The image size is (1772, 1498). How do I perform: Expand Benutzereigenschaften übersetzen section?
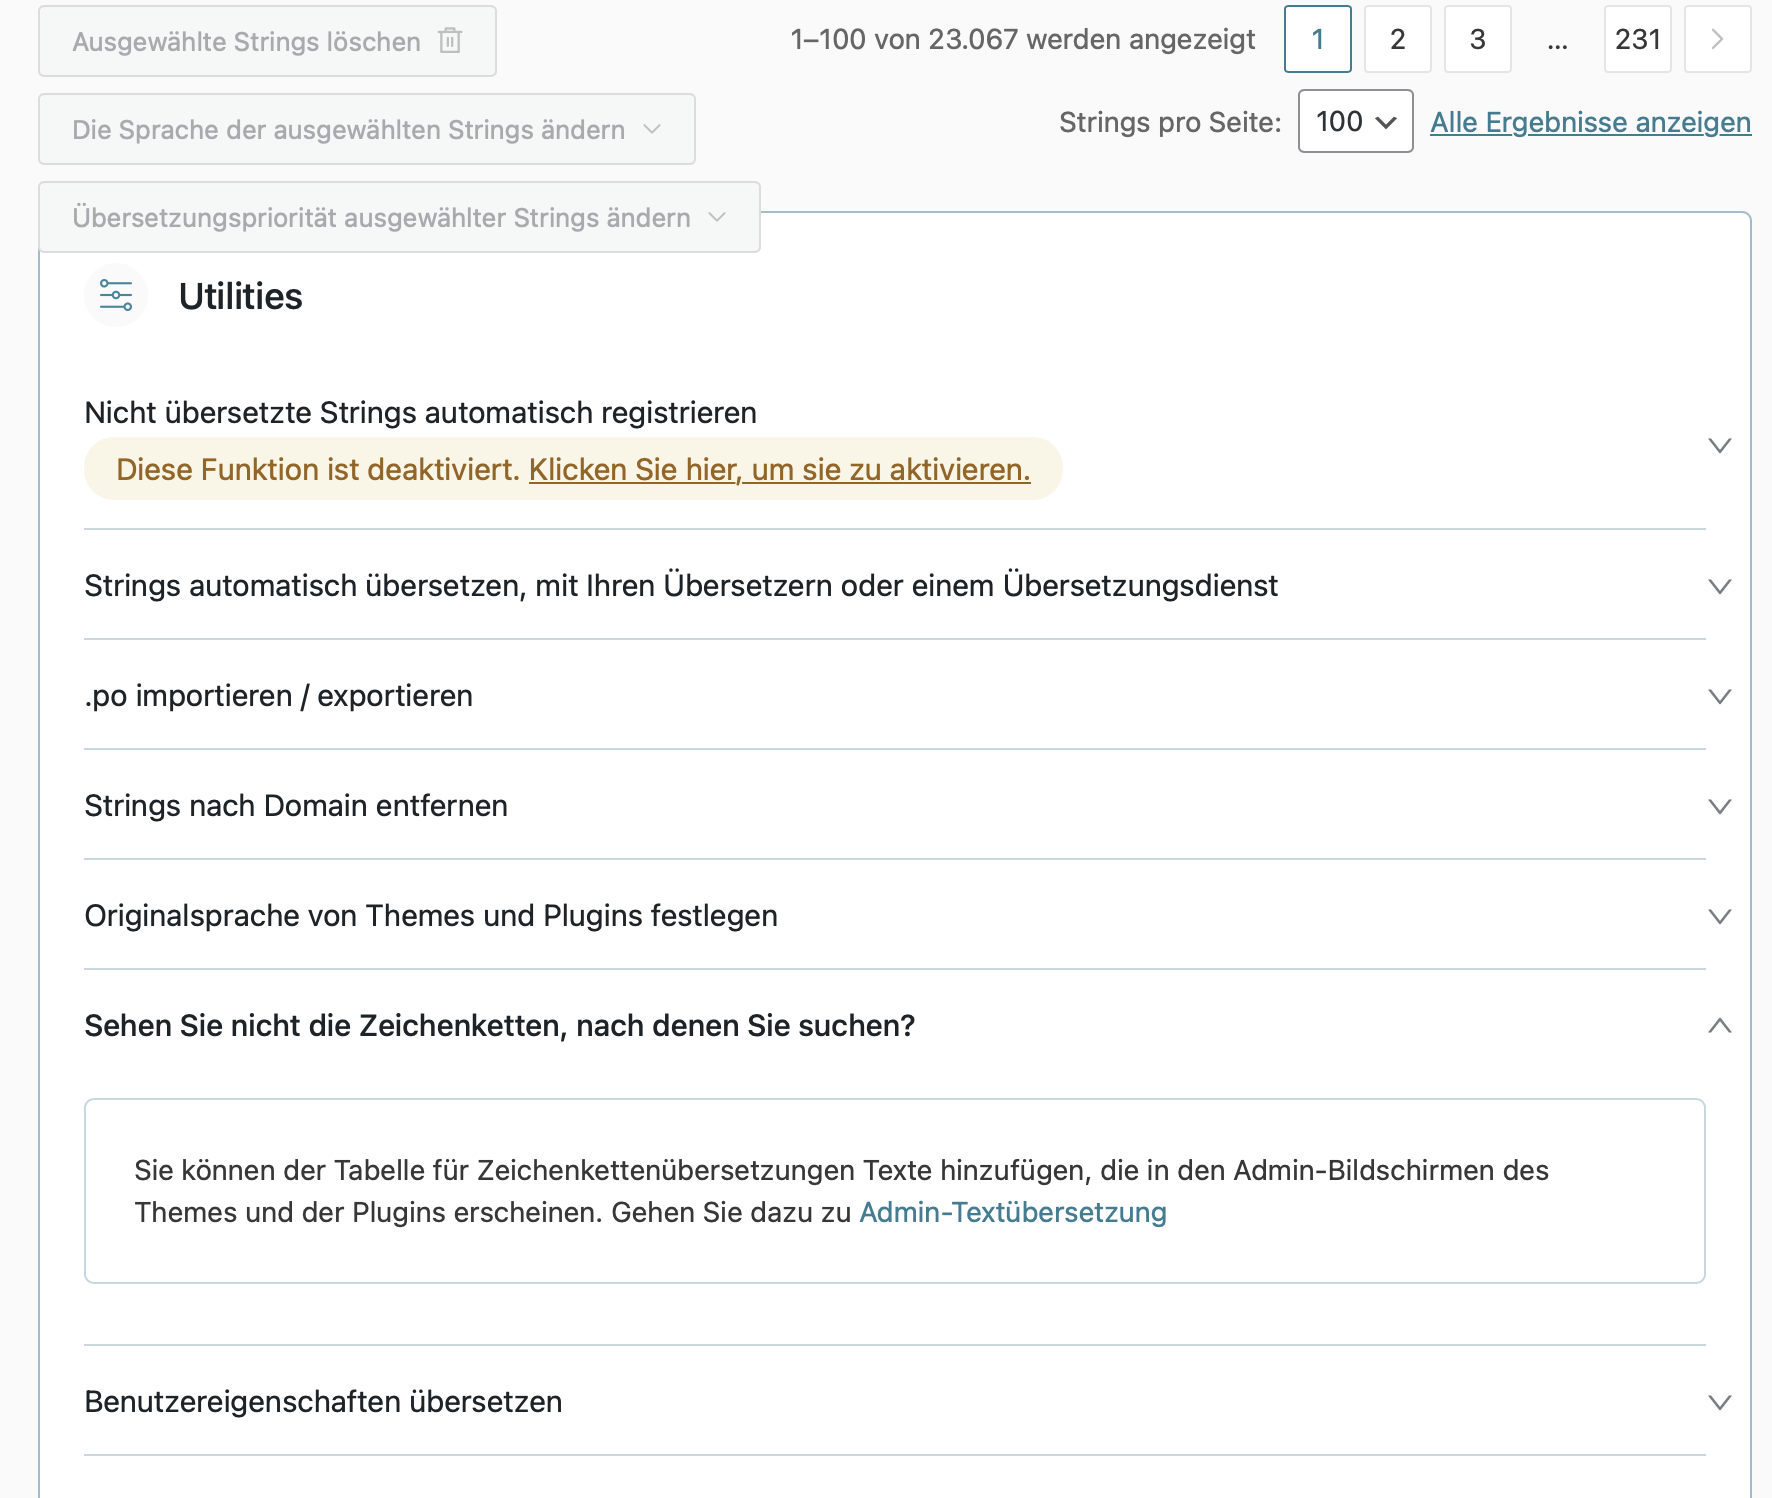(x=1719, y=1403)
